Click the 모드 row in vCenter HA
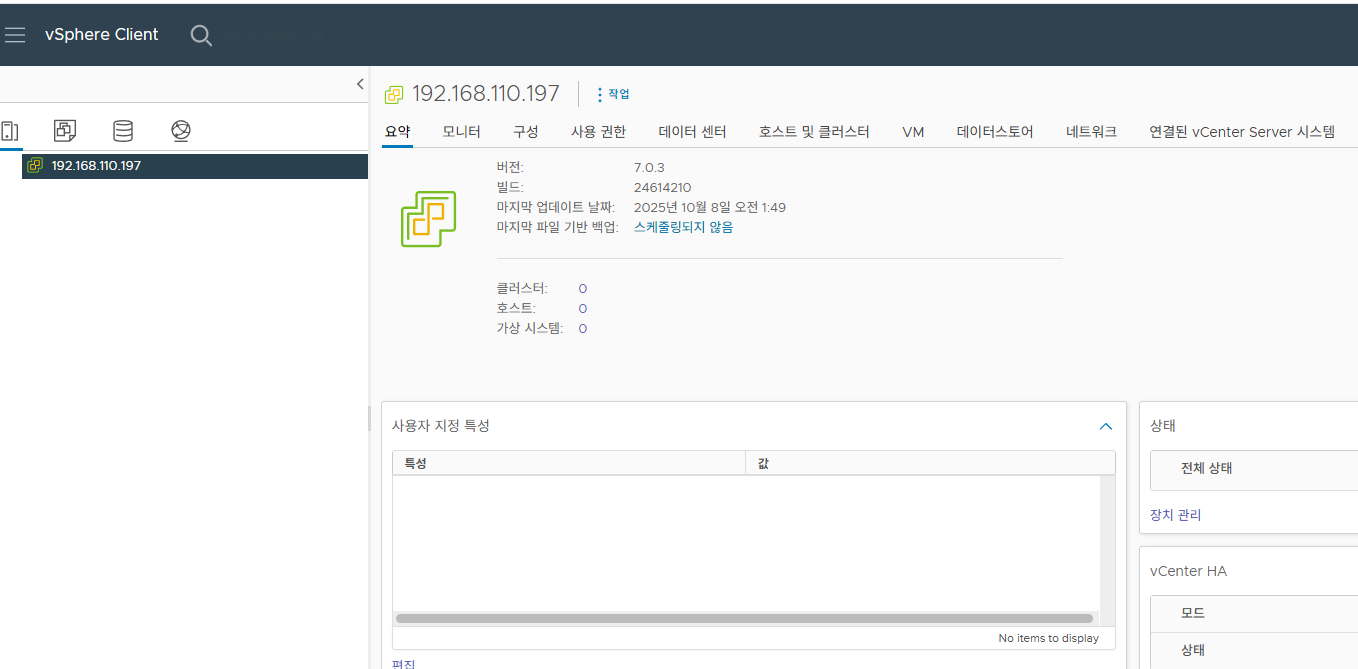The width and height of the screenshot is (1358, 669). click(x=1254, y=613)
